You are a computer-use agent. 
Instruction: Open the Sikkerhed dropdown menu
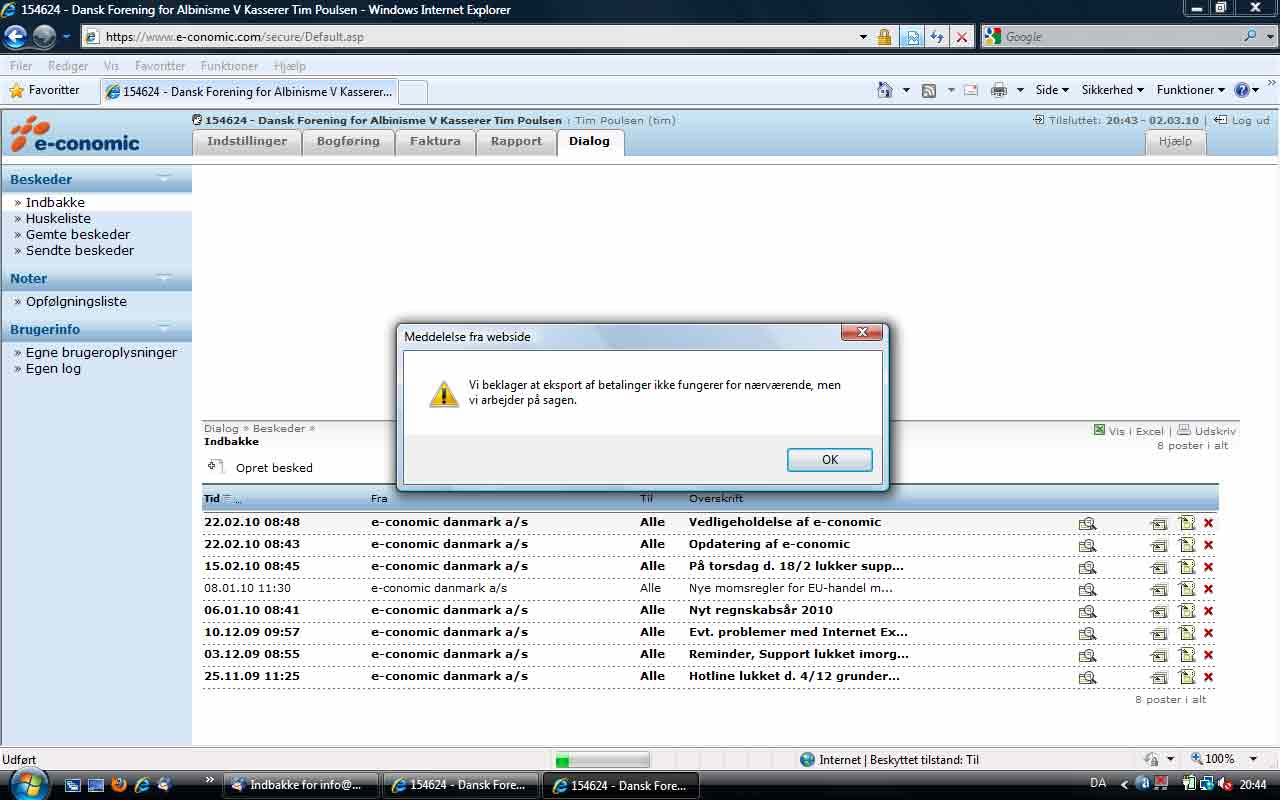pos(1113,90)
